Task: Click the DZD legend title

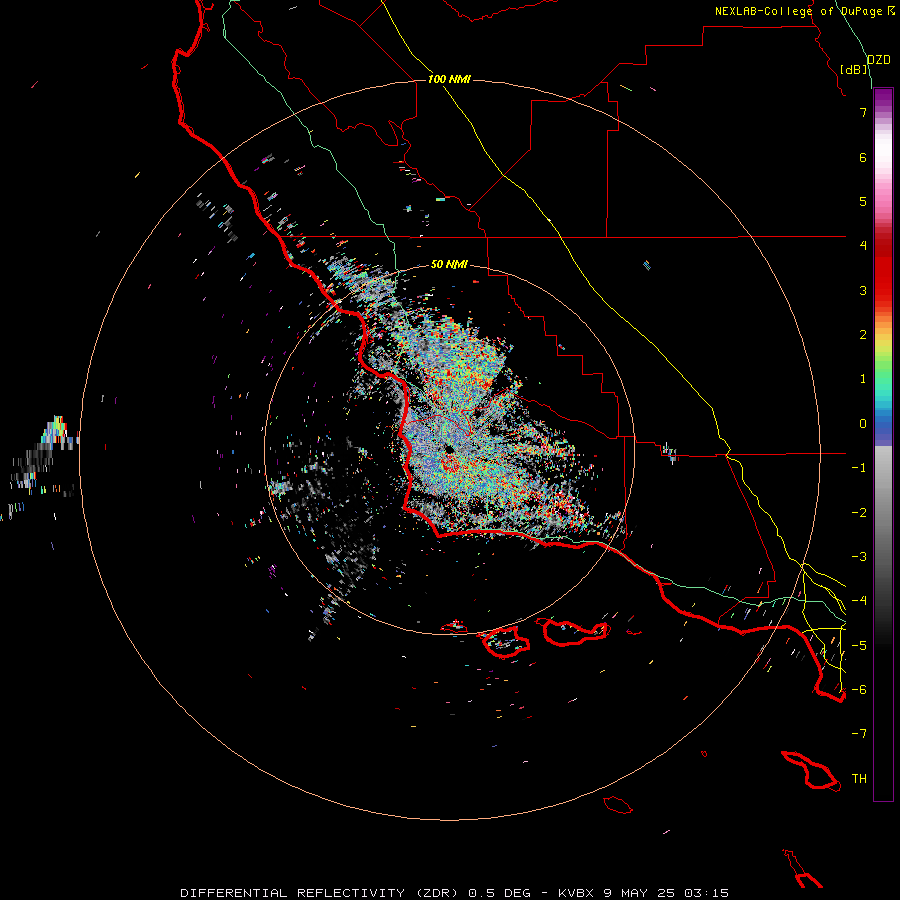Action: 879,60
